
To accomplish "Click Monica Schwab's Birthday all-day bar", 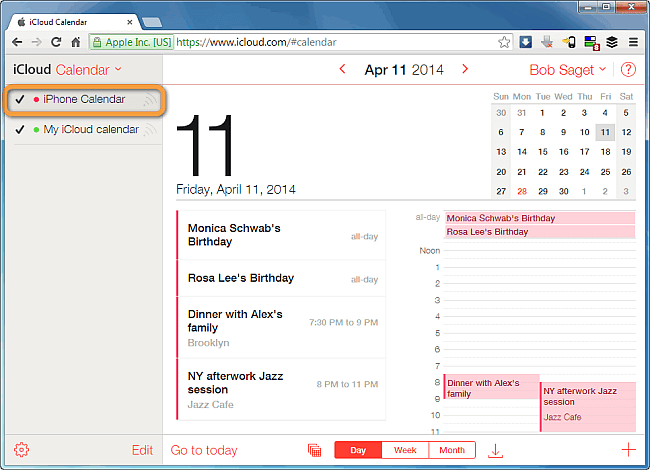I will pyautogui.click(x=540, y=218).
